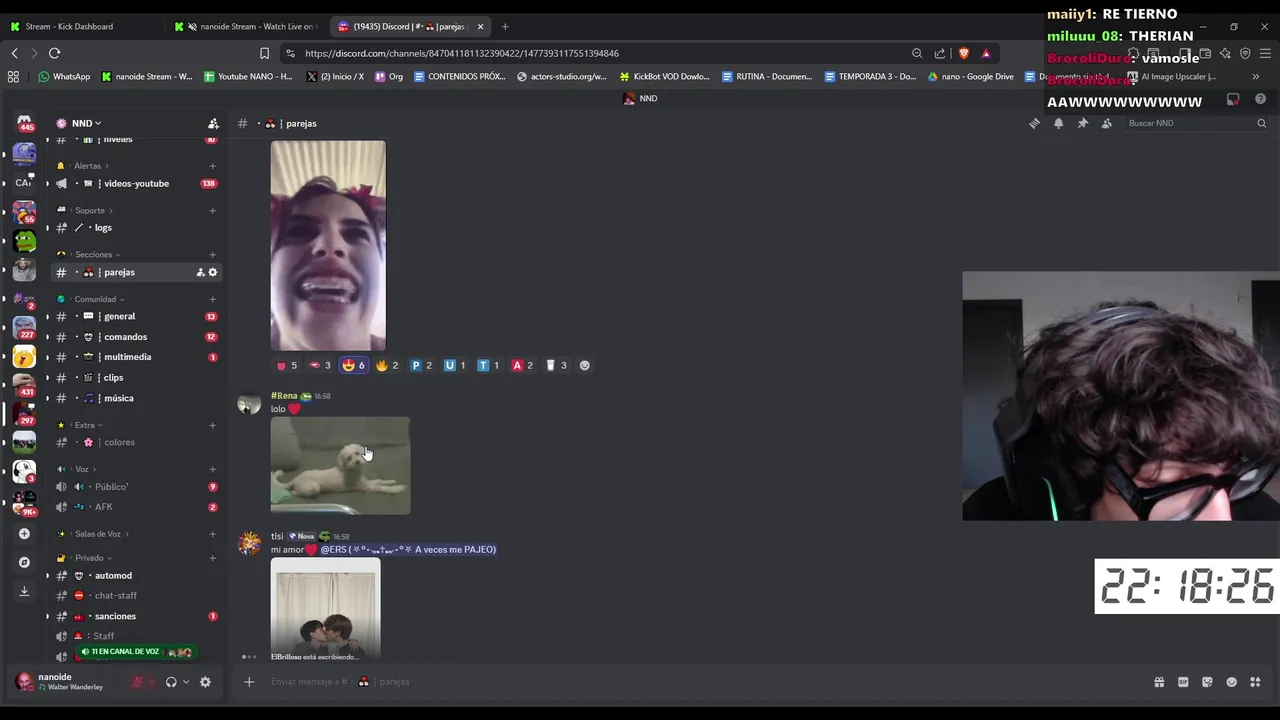
Task: Open nano - Google Drive bookmark
Action: tap(970, 76)
